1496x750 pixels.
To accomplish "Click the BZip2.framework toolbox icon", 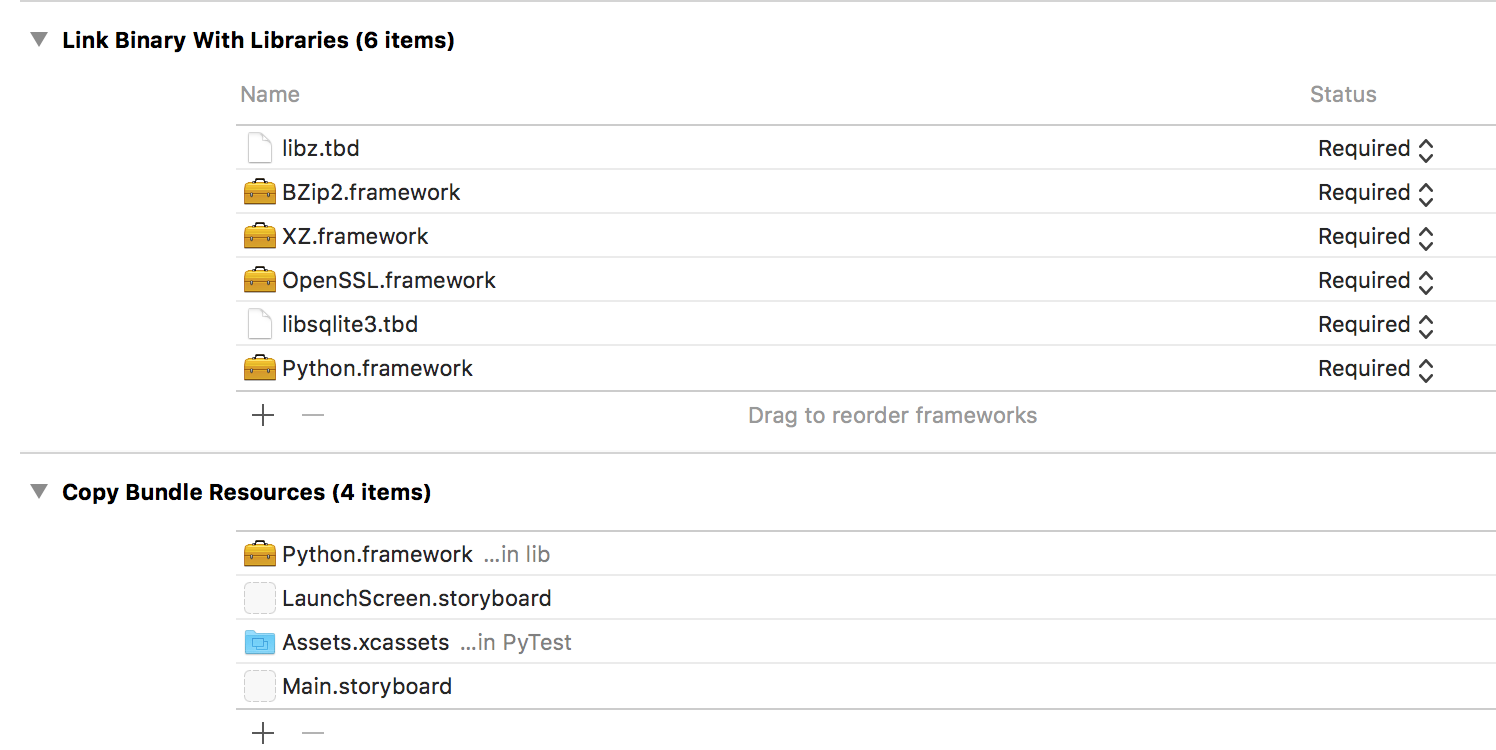I will (x=260, y=192).
